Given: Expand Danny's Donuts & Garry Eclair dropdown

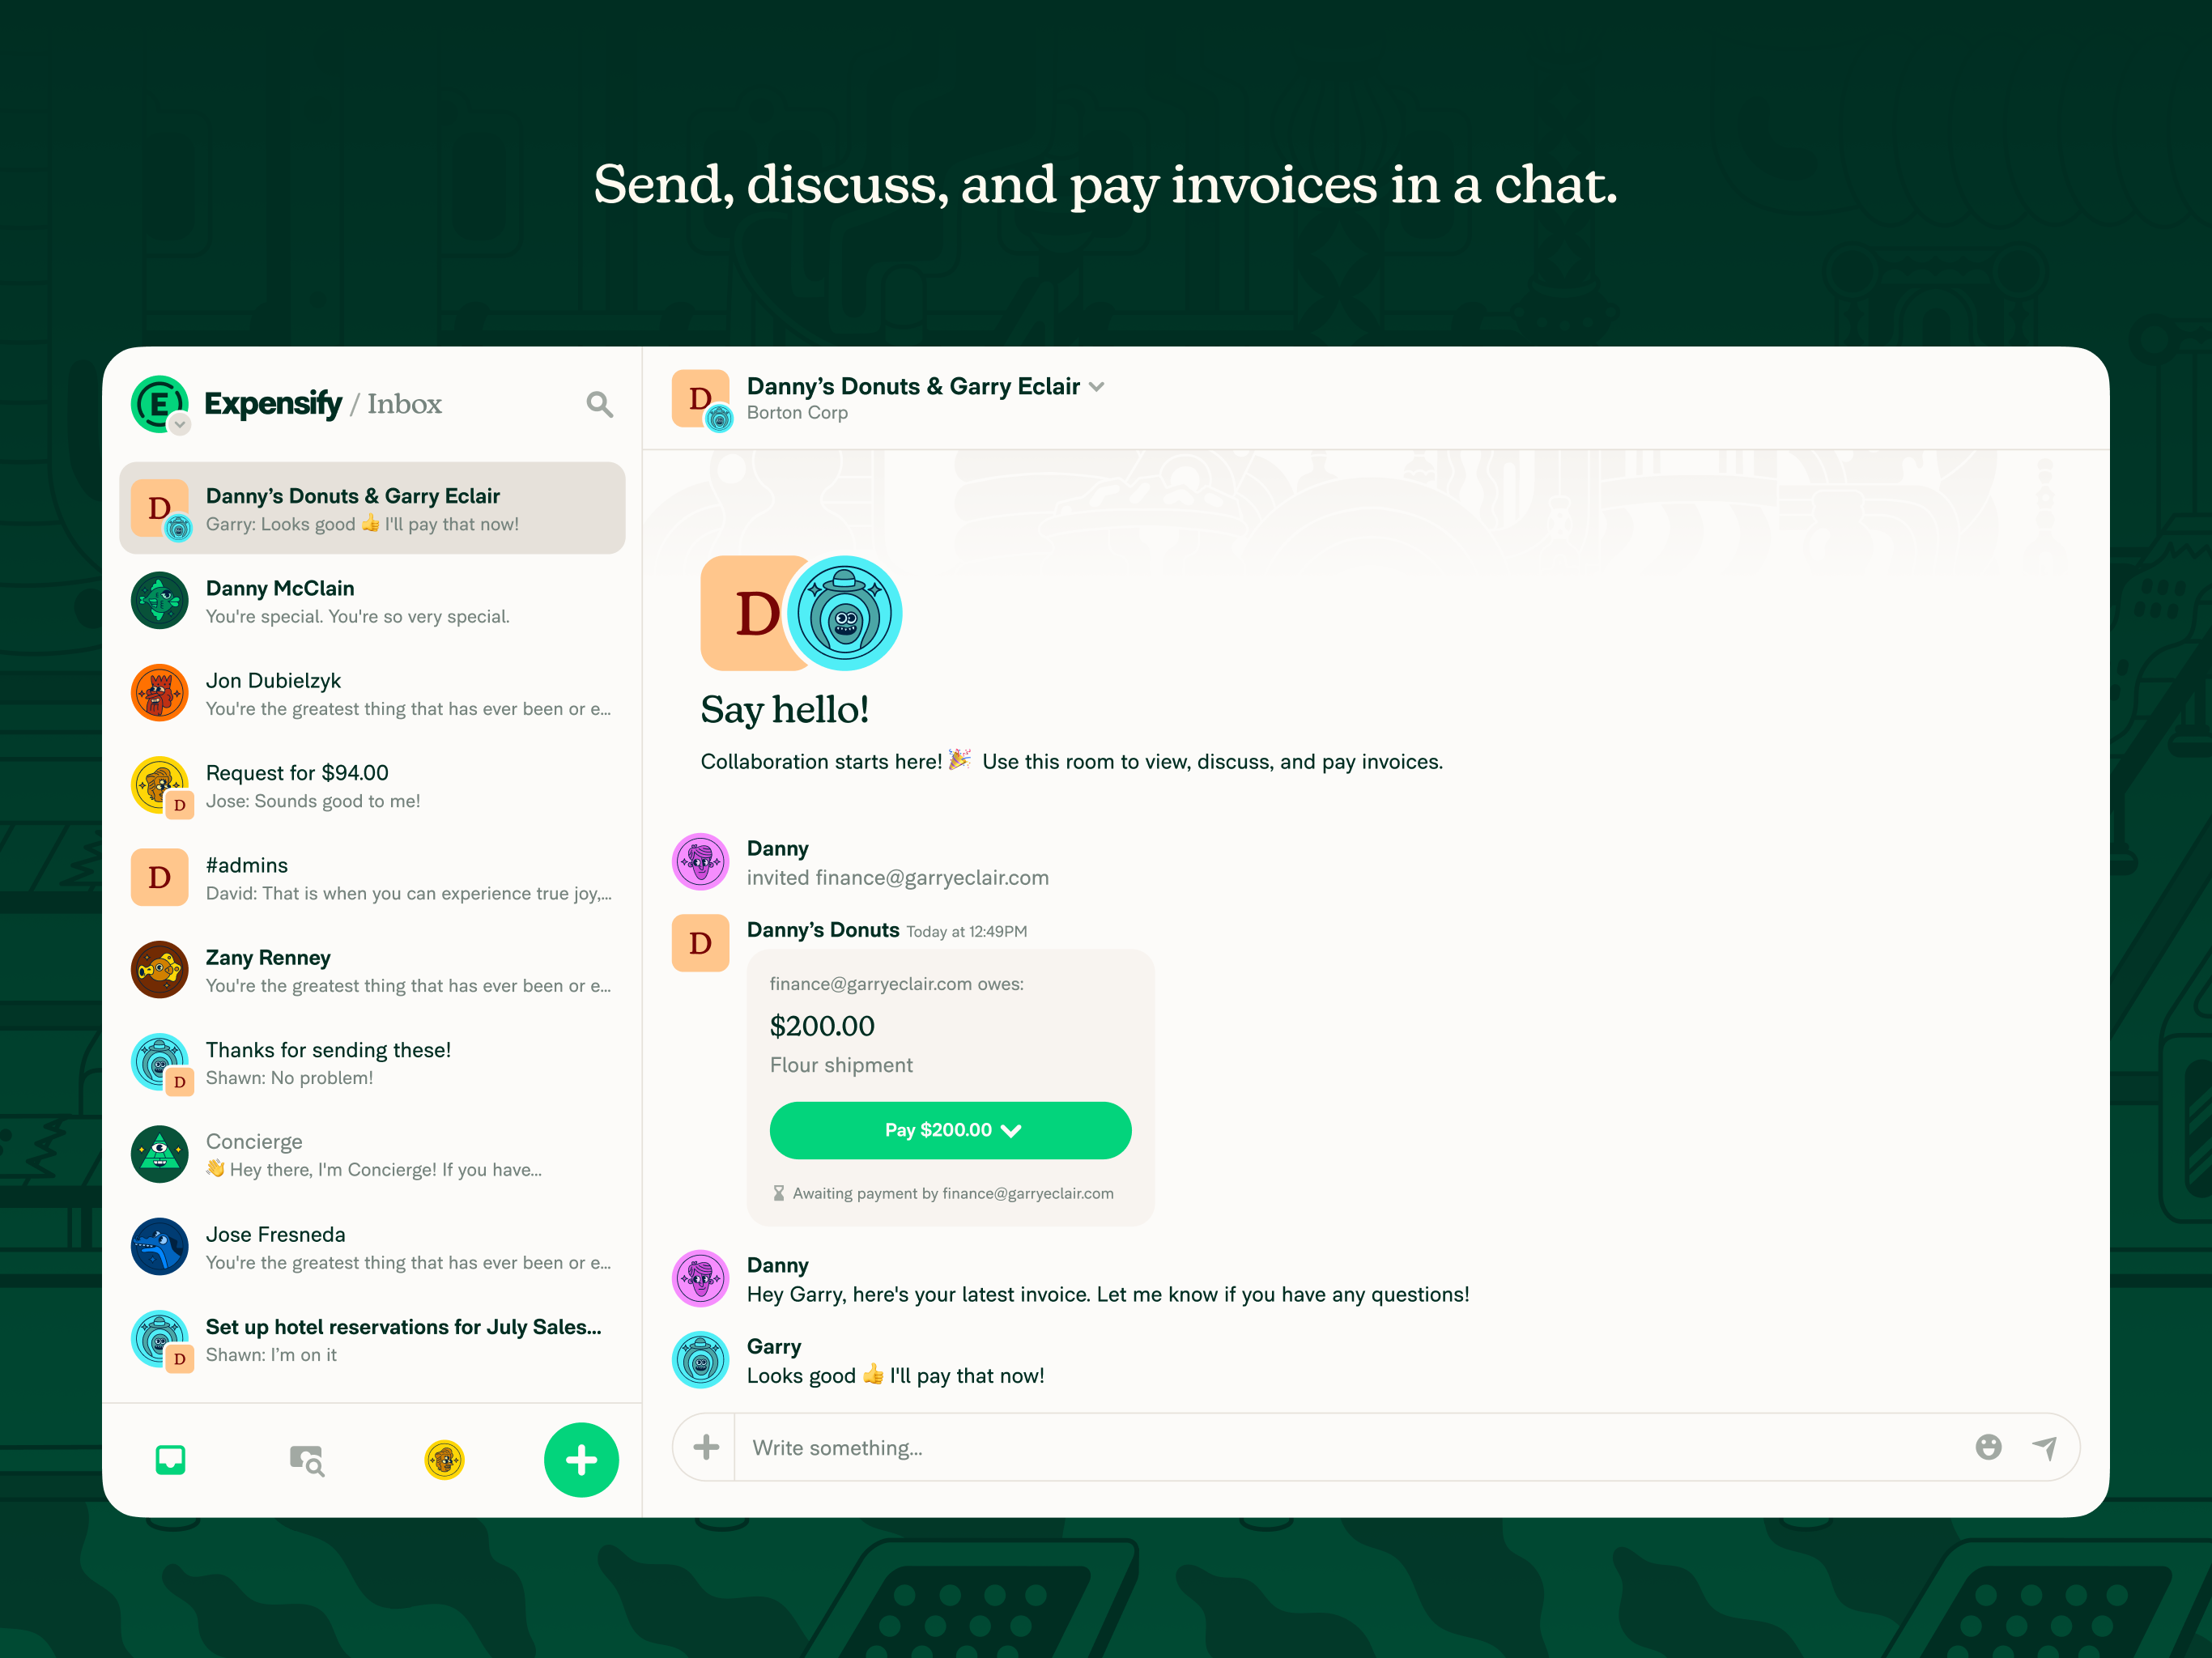Looking at the screenshot, I should click(1108, 387).
